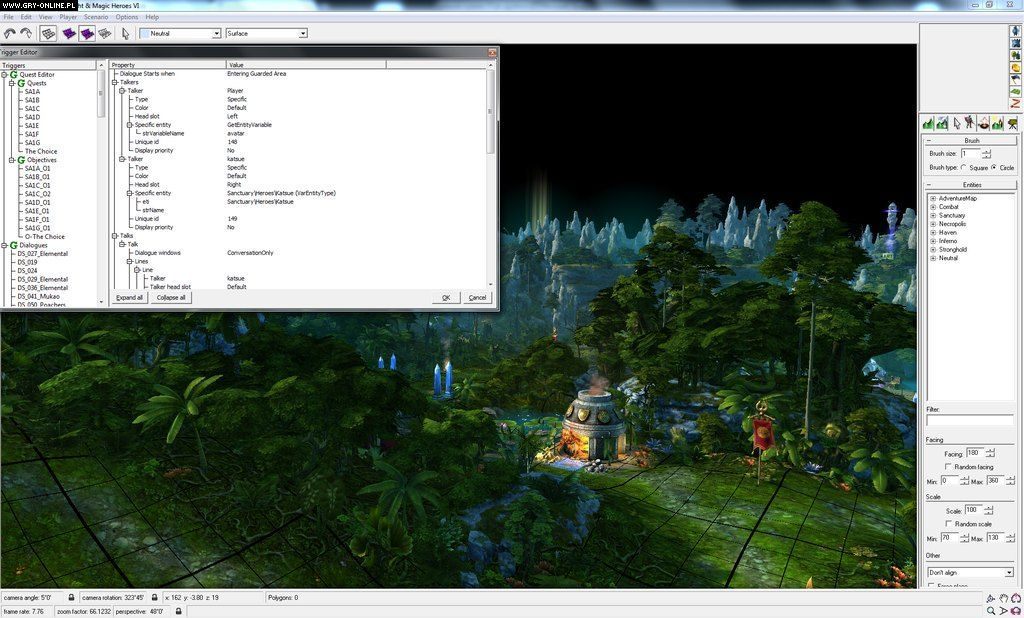The image size is (1024, 618).
Task: Click the hand pan icon at bottom right
Action: pos(1003,598)
